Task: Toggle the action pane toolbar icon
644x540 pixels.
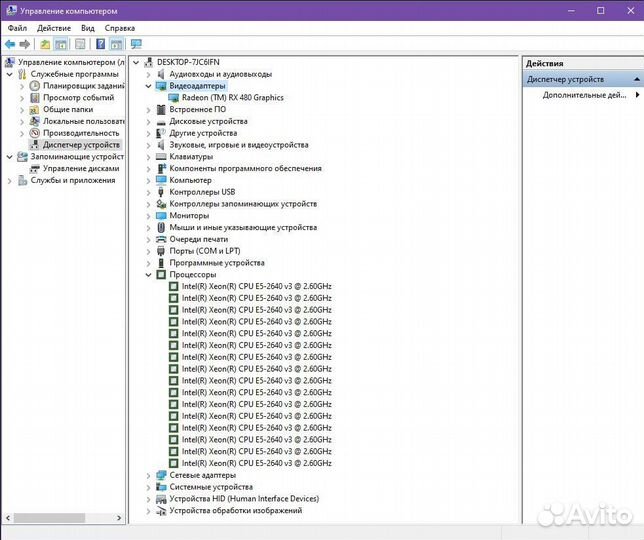Action: point(118,44)
